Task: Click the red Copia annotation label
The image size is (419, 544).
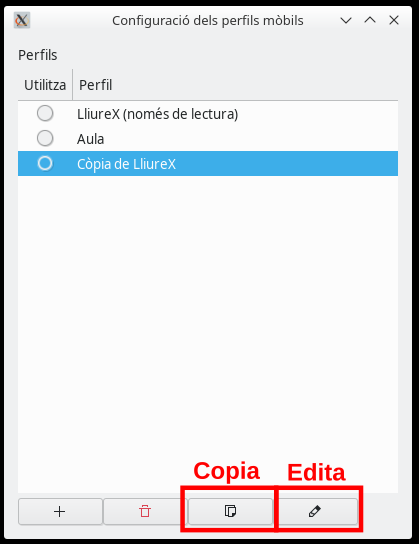Action: (x=226, y=471)
